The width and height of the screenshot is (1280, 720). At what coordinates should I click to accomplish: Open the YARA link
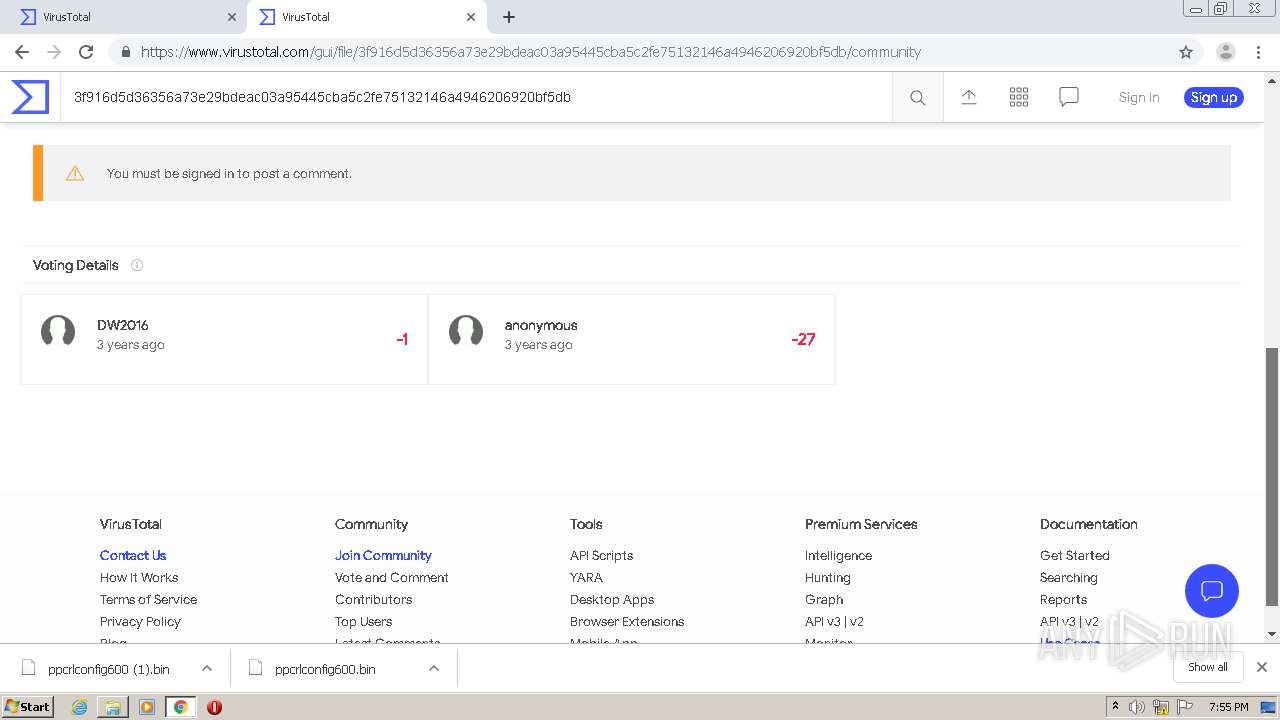[586, 577]
